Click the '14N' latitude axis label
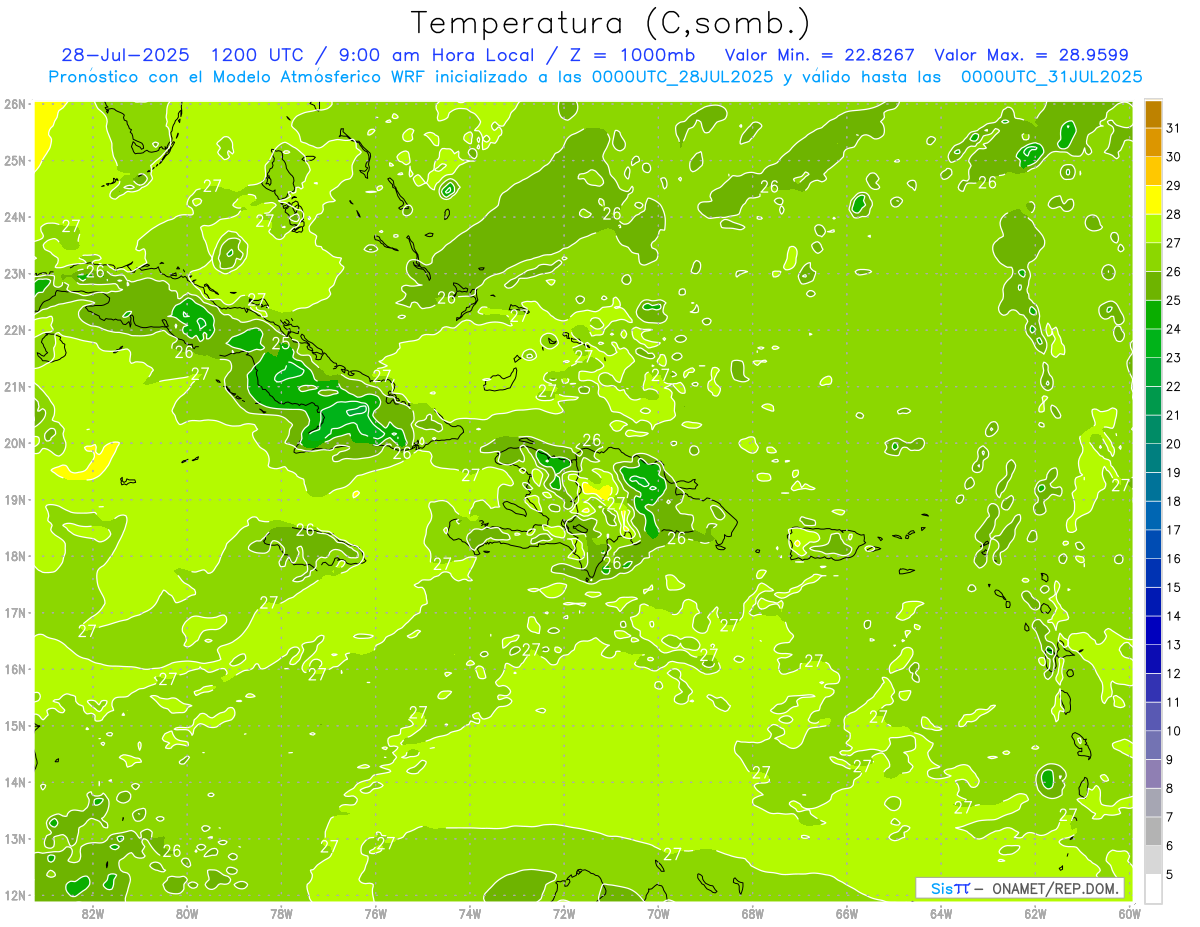The height and width of the screenshot is (927, 1200). 15,782
